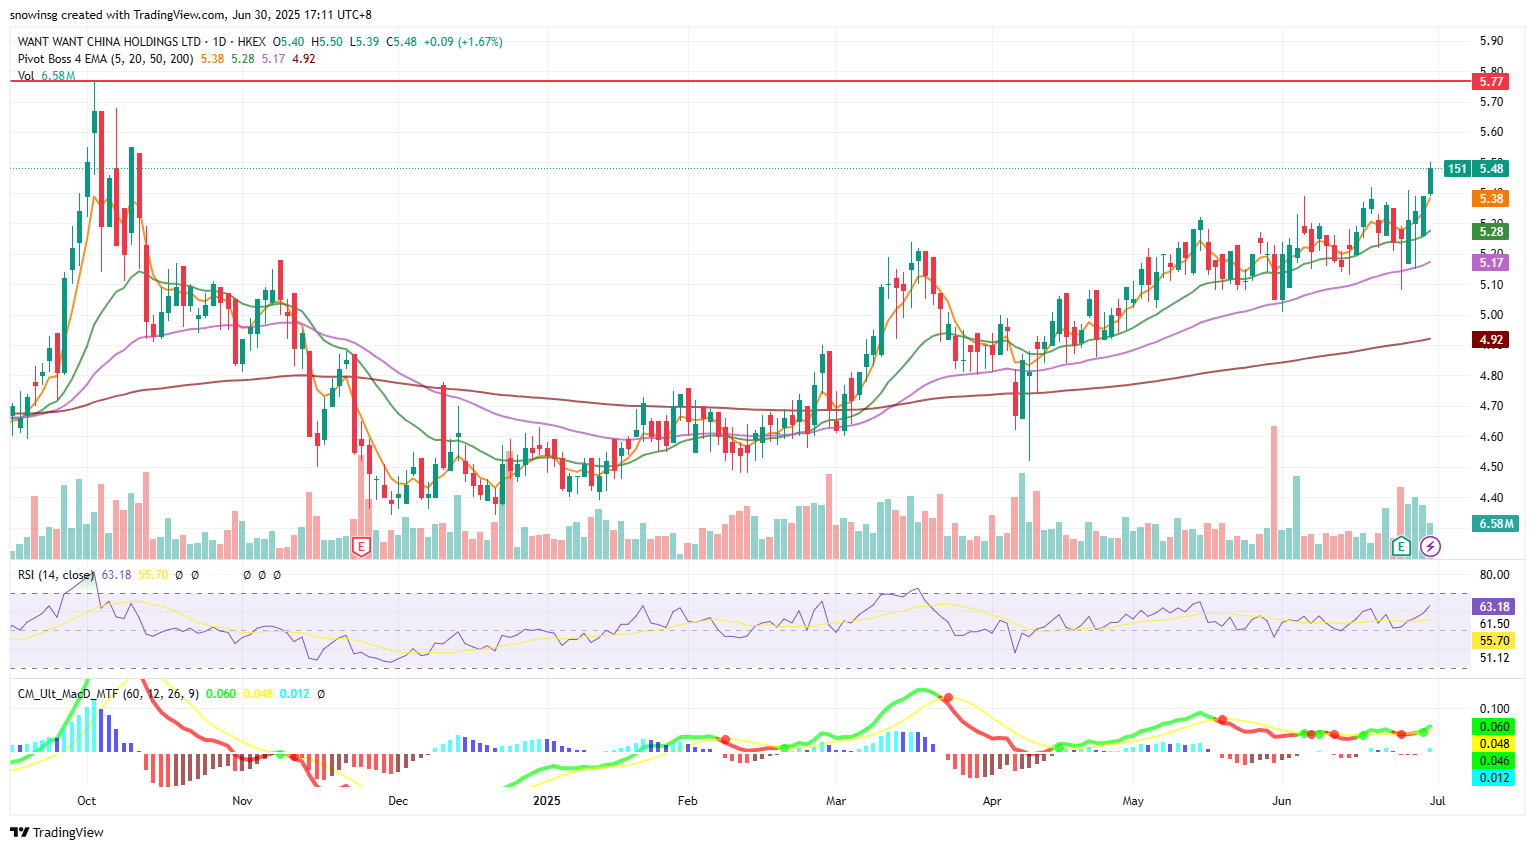Screen dimensions: 1535x850
Task: Click the Nov label on the time axis
Action: [242, 801]
